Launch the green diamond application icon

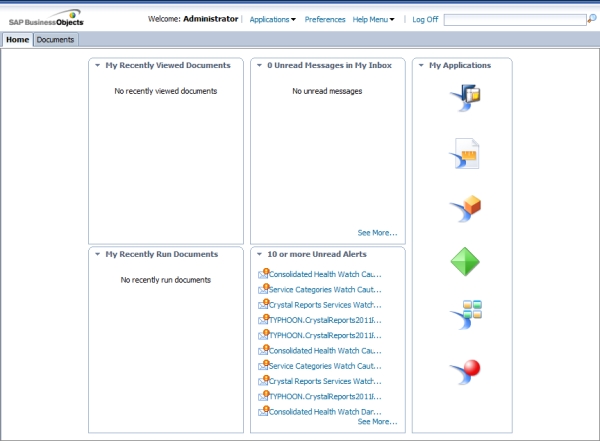tap(465, 262)
